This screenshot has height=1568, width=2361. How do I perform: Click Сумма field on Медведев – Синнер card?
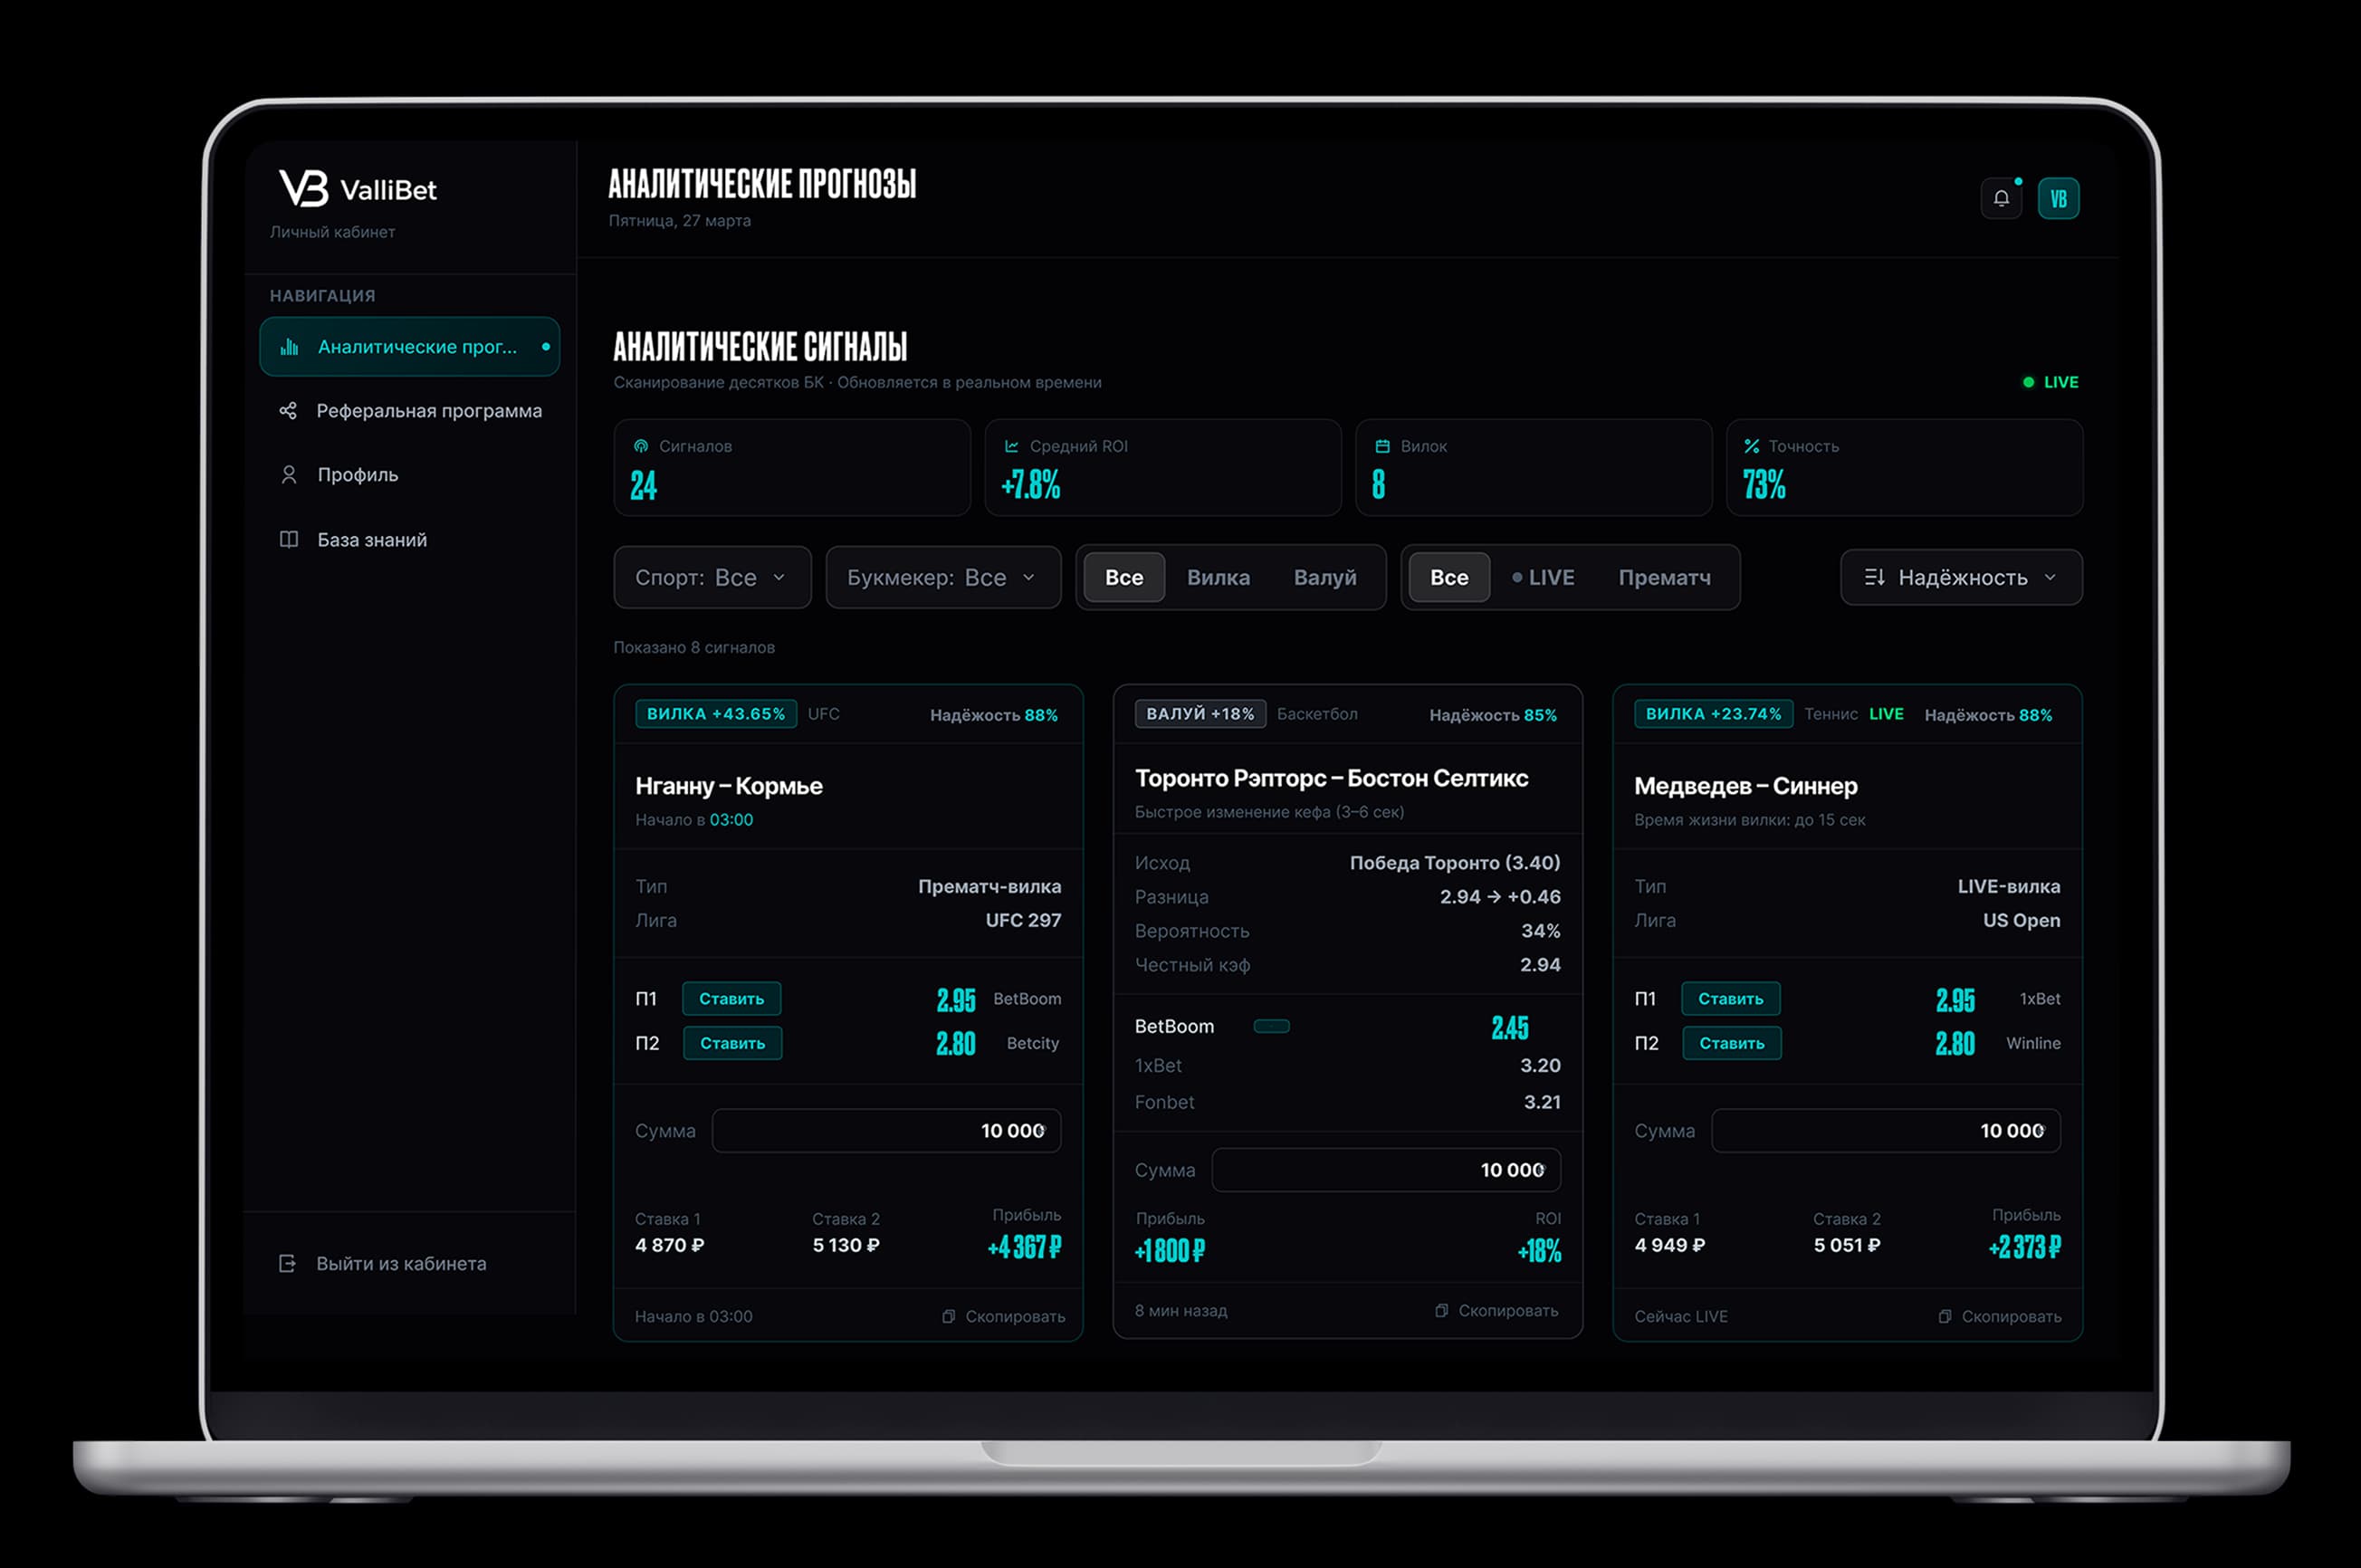(1885, 1131)
